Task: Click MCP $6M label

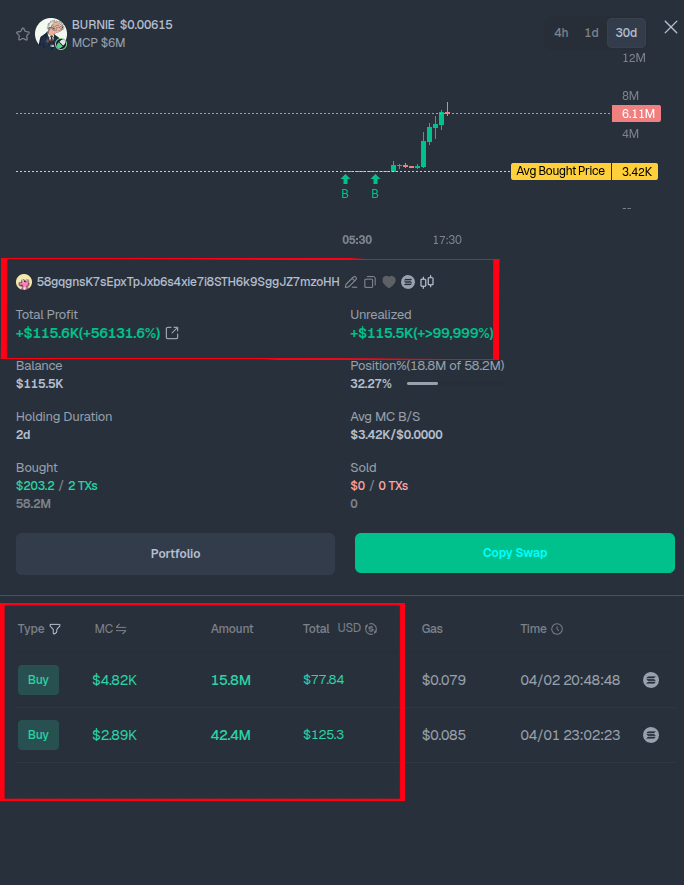Action: click(x=98, y=43)
